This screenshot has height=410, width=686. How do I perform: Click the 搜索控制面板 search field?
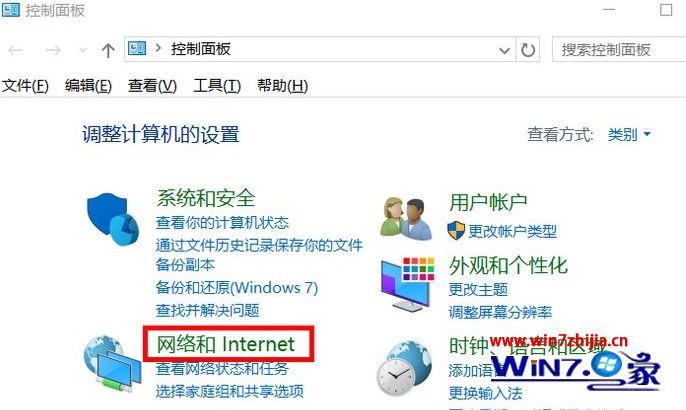coord(619,49)
